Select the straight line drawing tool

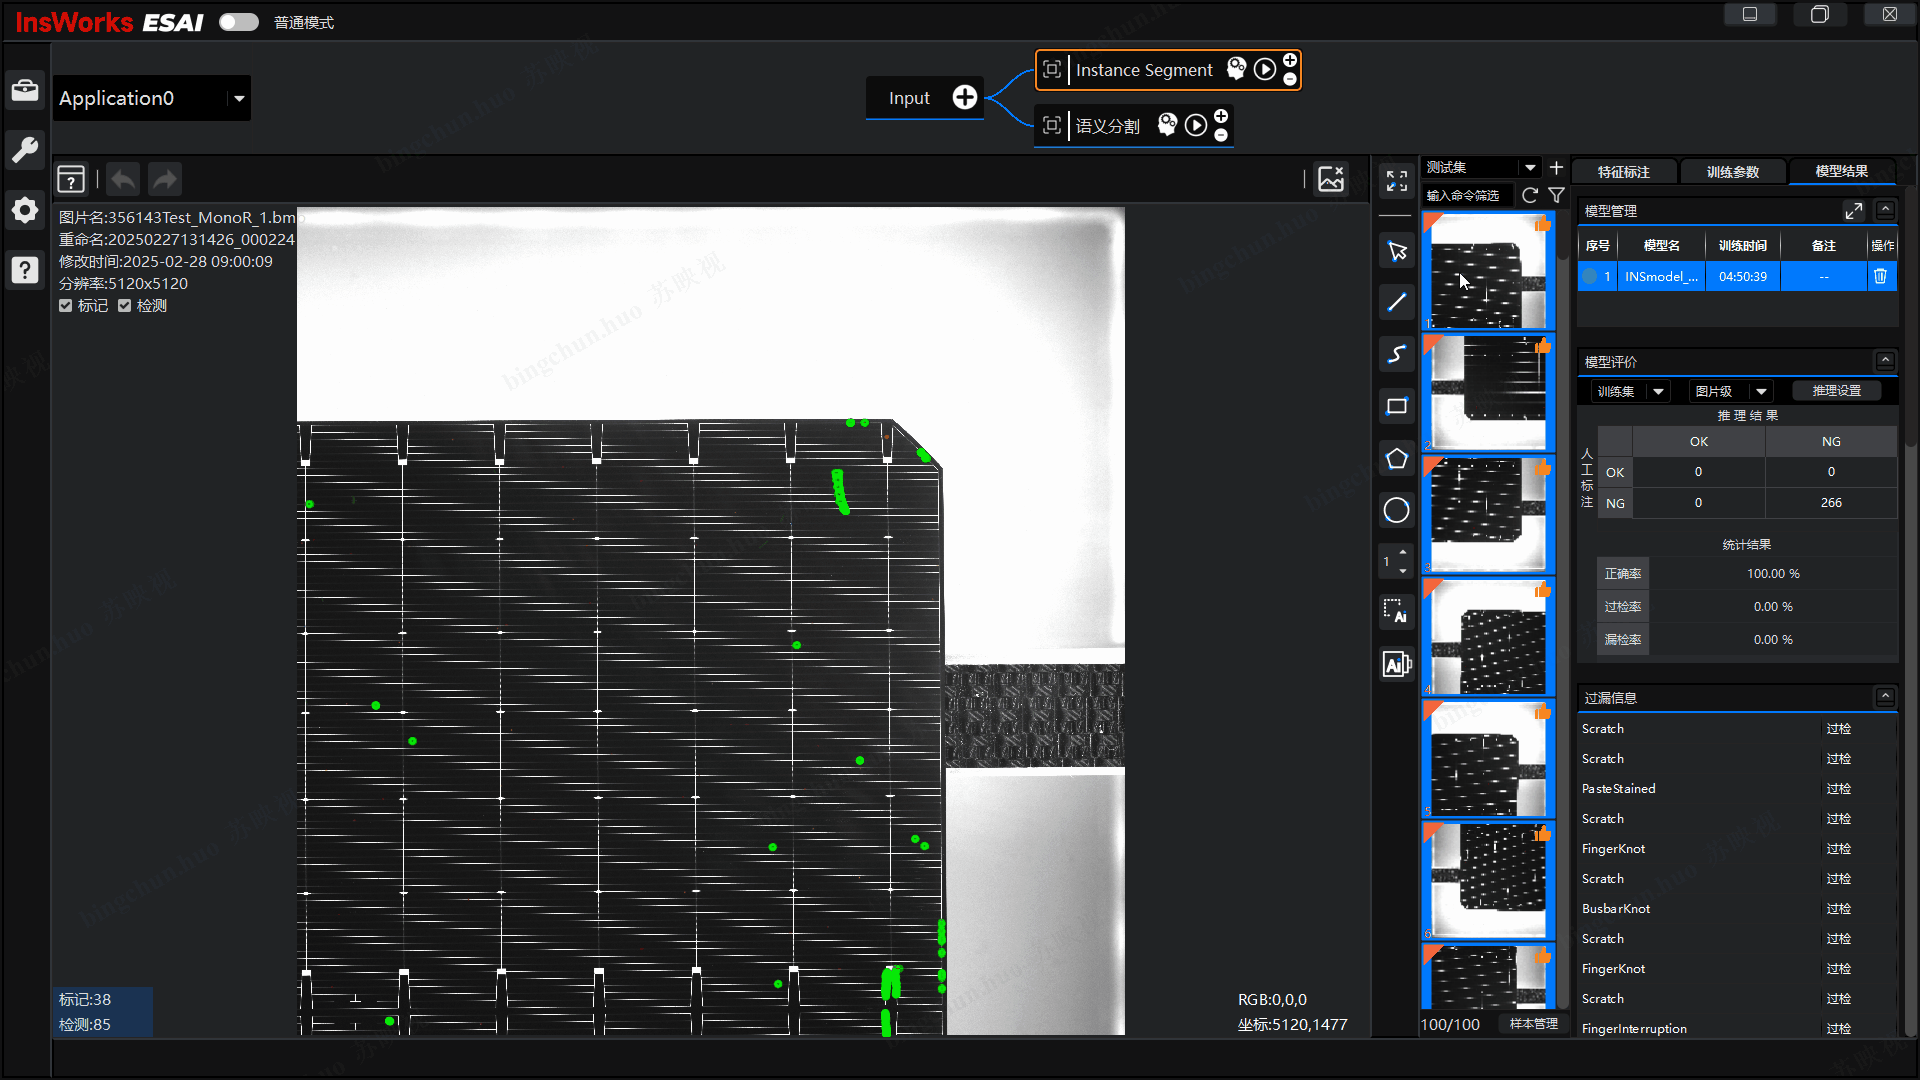tap(1396, 302)
